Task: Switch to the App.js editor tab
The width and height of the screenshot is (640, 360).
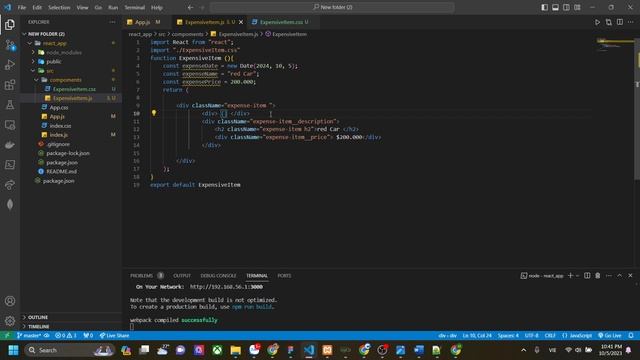Action: tap(144, 22)
